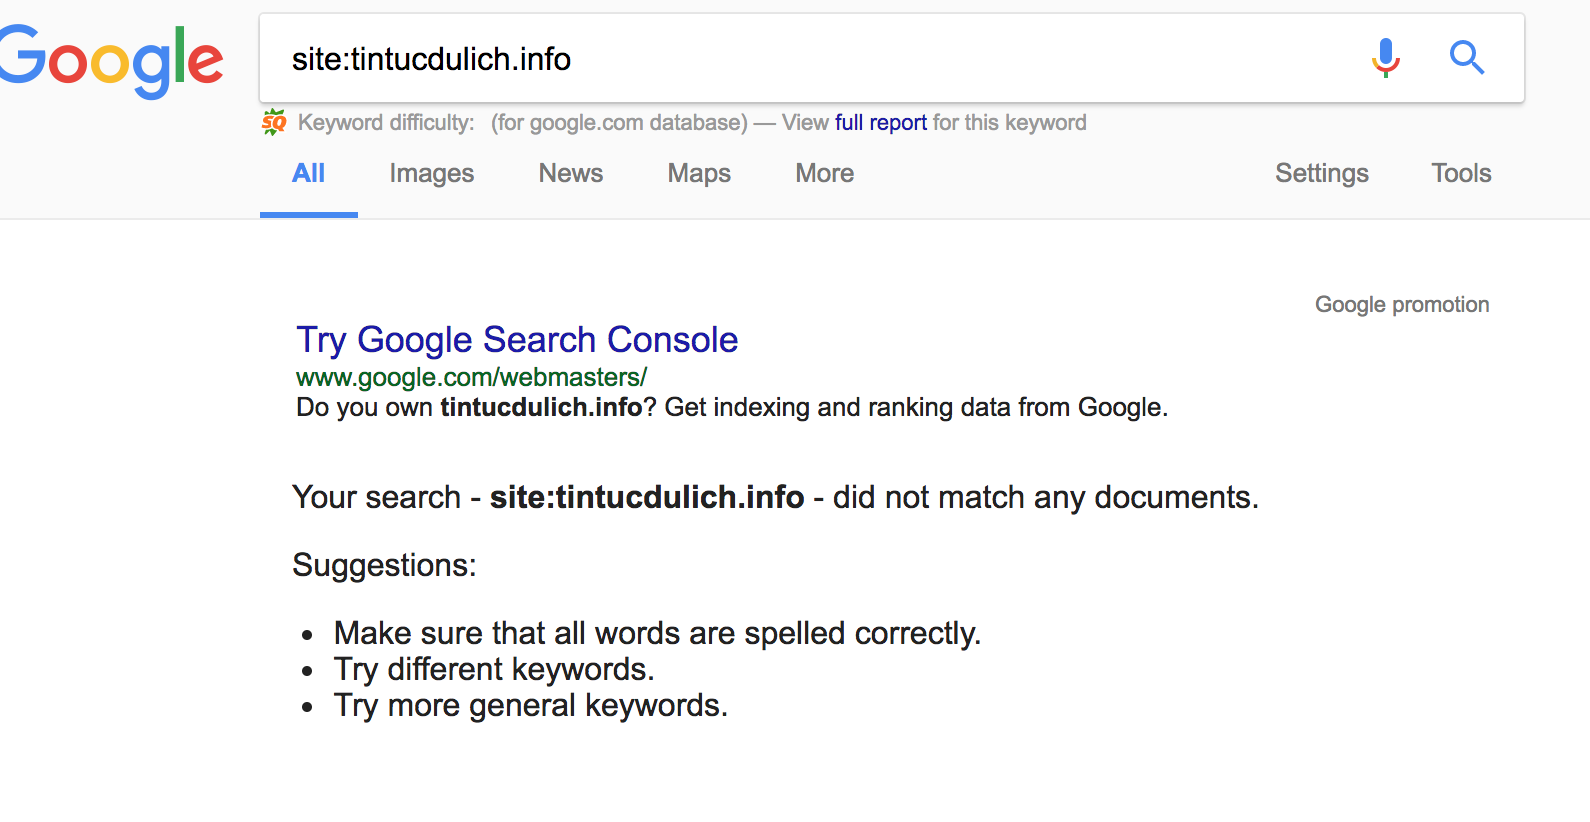
Task: Click the magnifying glass search button
Action: [x=1467, y=58]
